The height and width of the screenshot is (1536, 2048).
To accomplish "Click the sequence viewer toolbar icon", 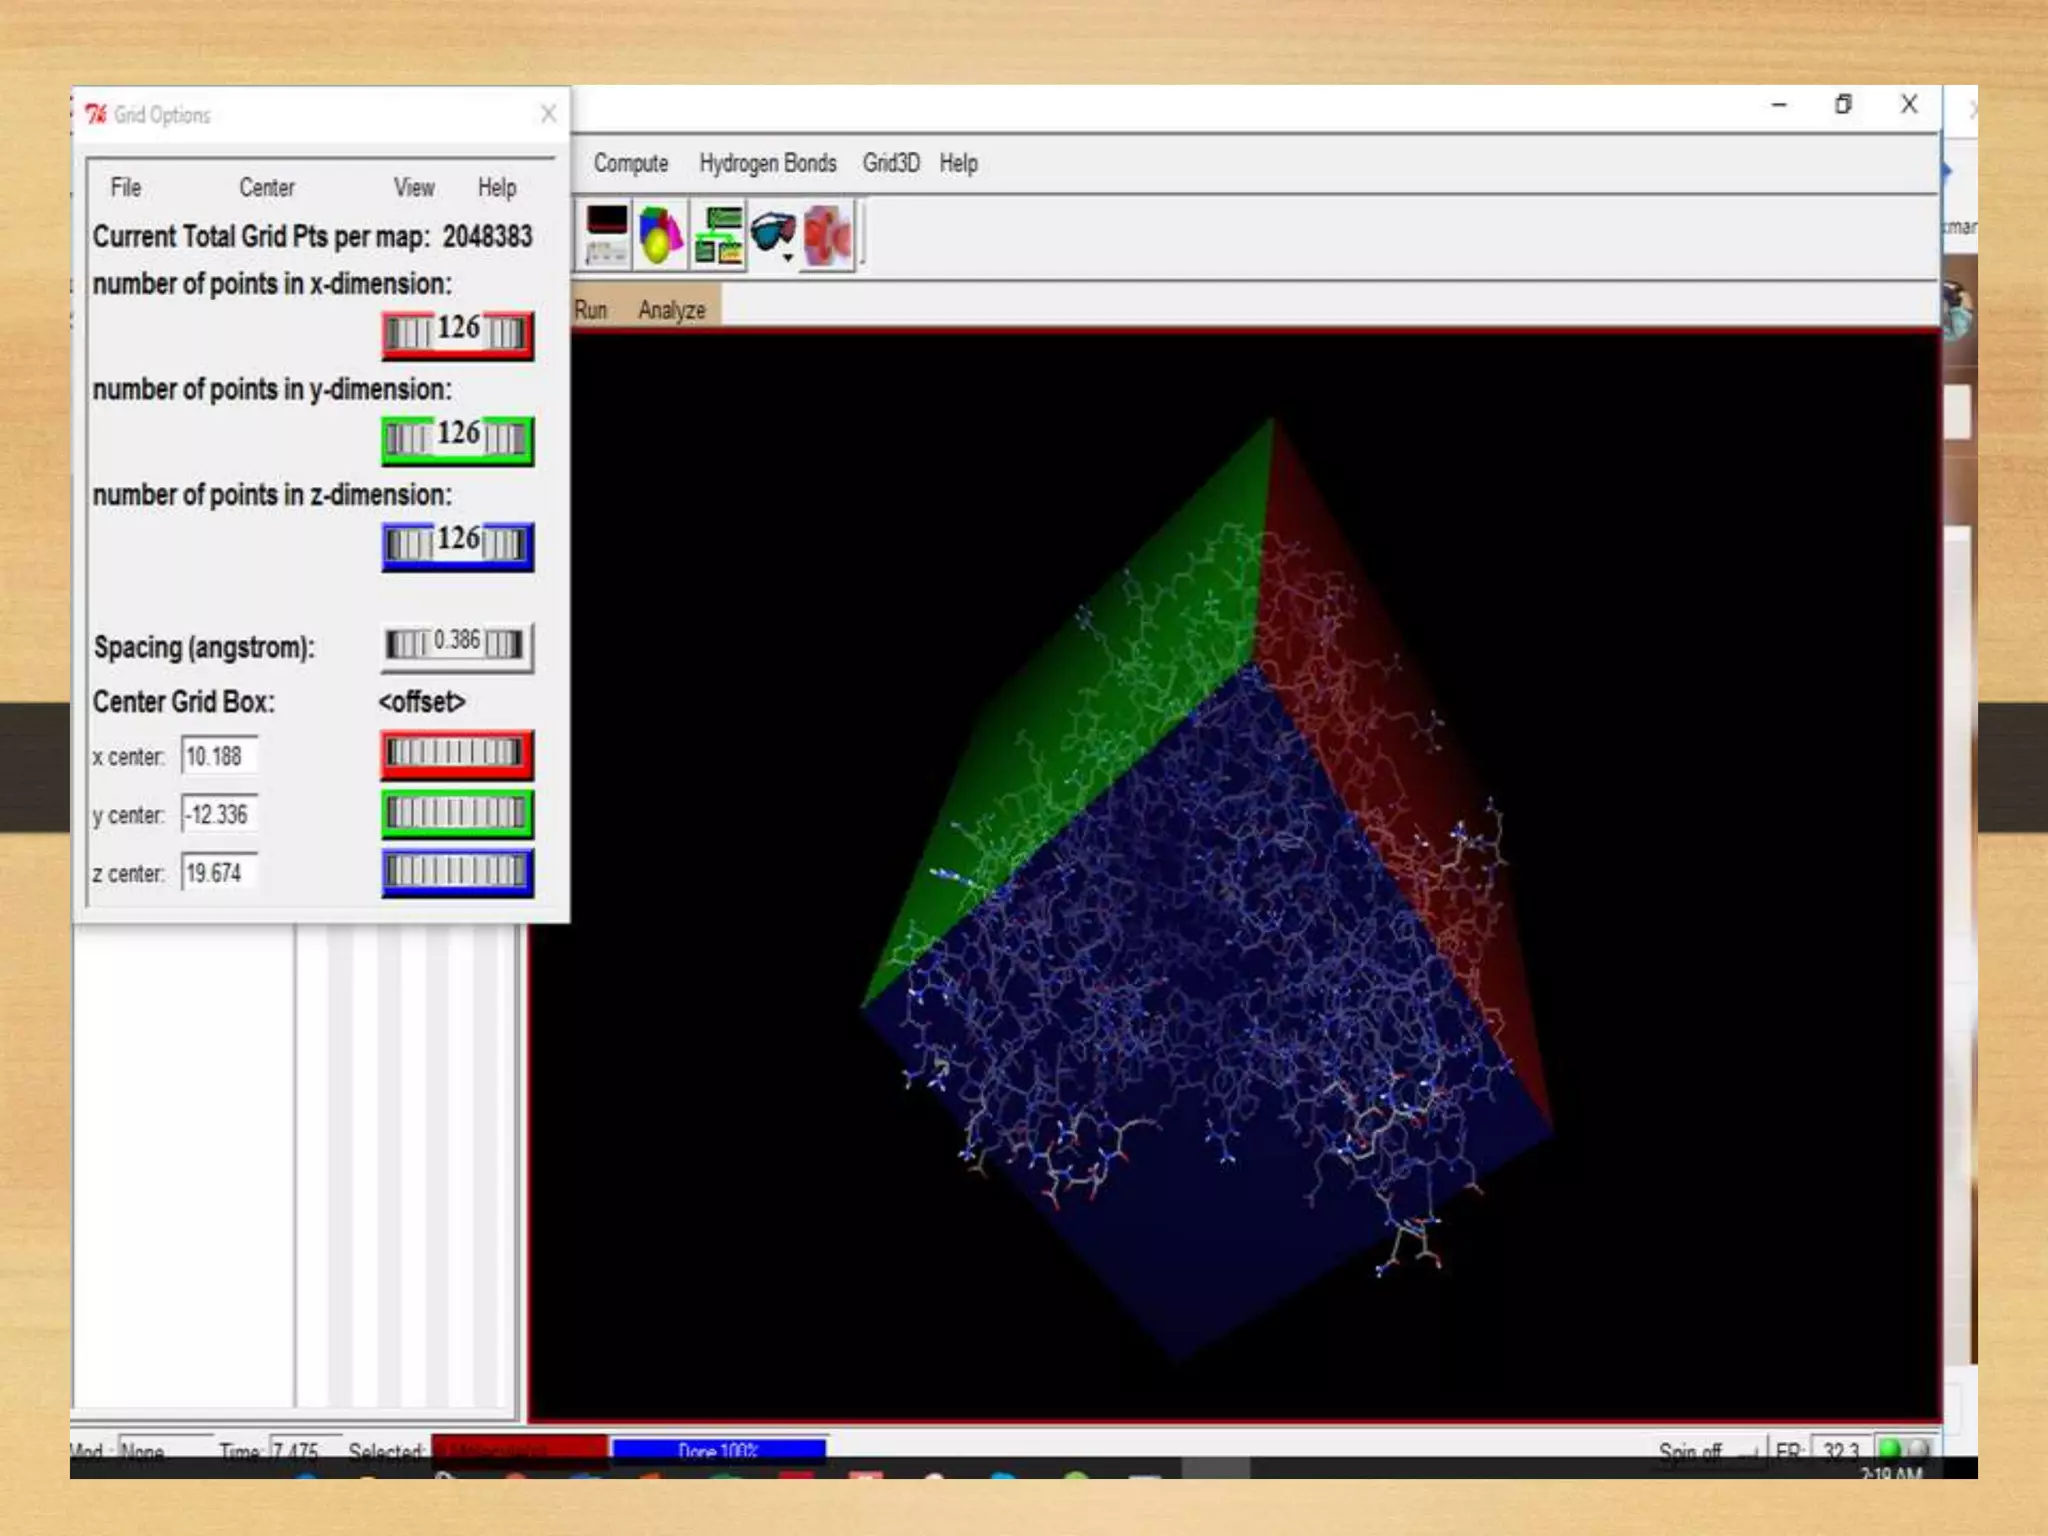I will tap(606, 235).
